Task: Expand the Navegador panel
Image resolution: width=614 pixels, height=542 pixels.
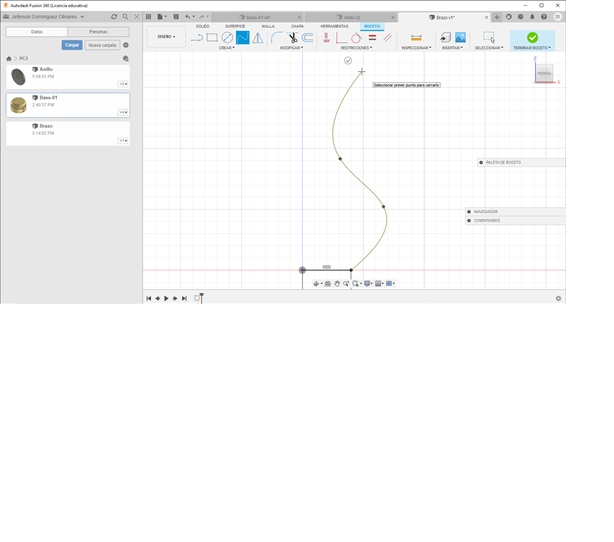Action: pos(469,212)
